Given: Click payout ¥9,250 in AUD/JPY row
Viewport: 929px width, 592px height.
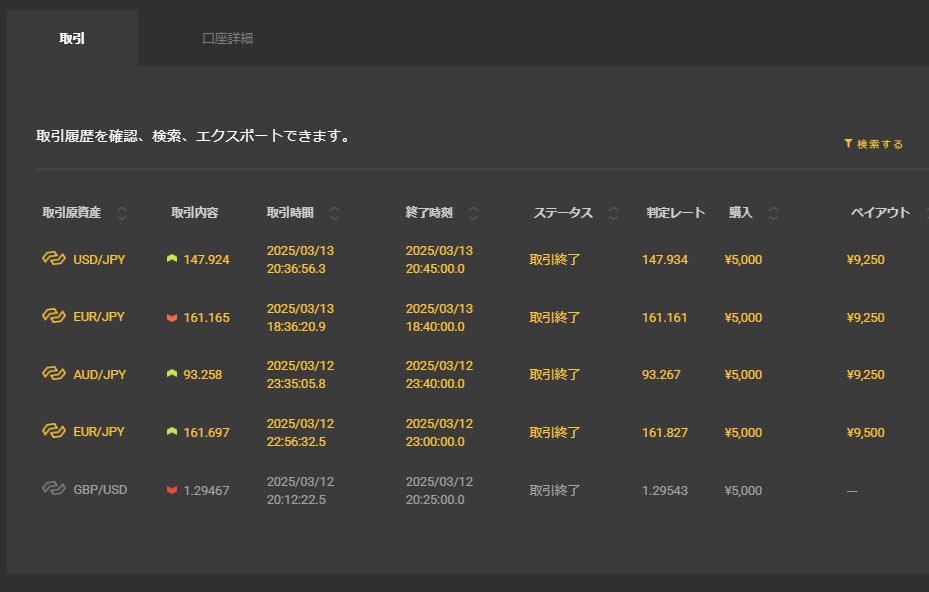Looking at the screenshot, I should point(866,375).
